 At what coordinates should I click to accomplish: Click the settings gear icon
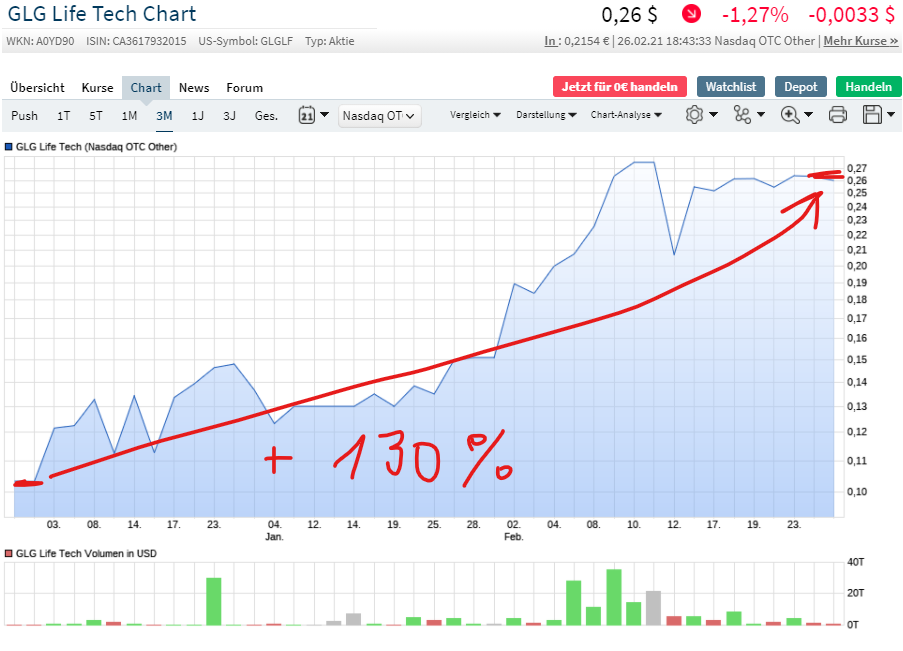pos(695,115)
